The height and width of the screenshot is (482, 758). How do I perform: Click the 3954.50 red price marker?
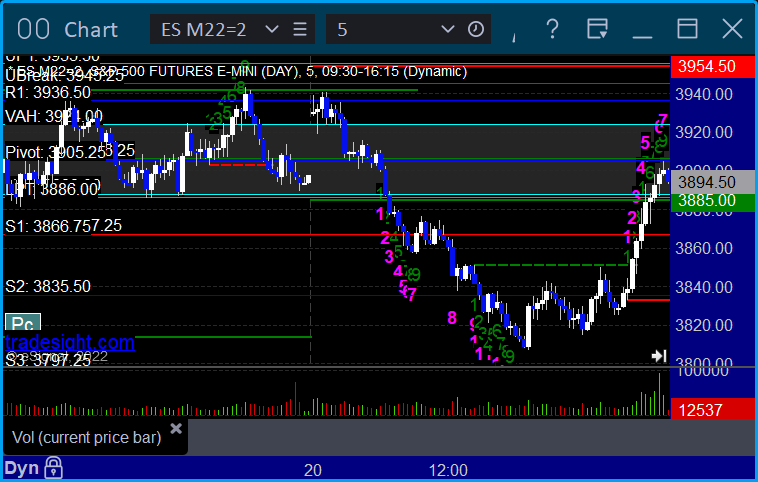click(713, 66)
